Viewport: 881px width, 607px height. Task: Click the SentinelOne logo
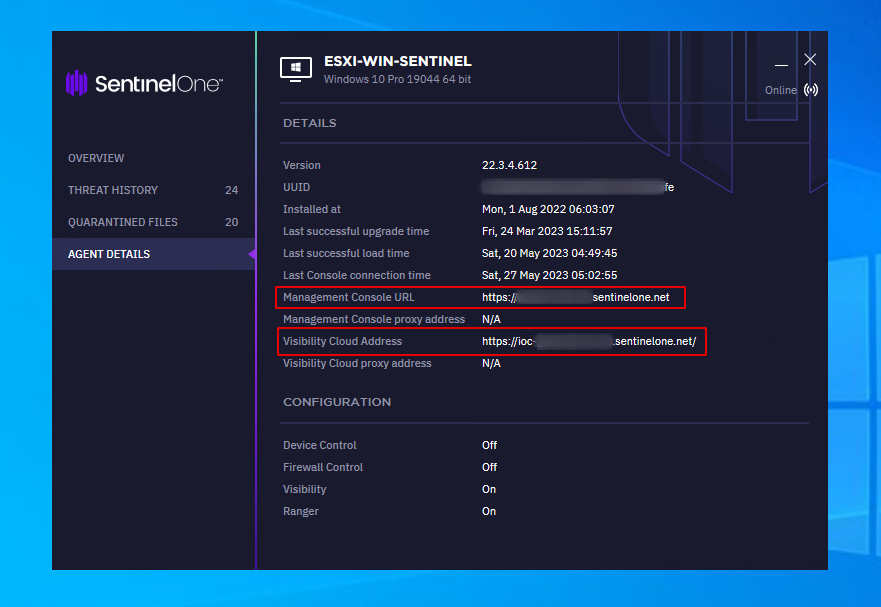click(x=144, y=83)
